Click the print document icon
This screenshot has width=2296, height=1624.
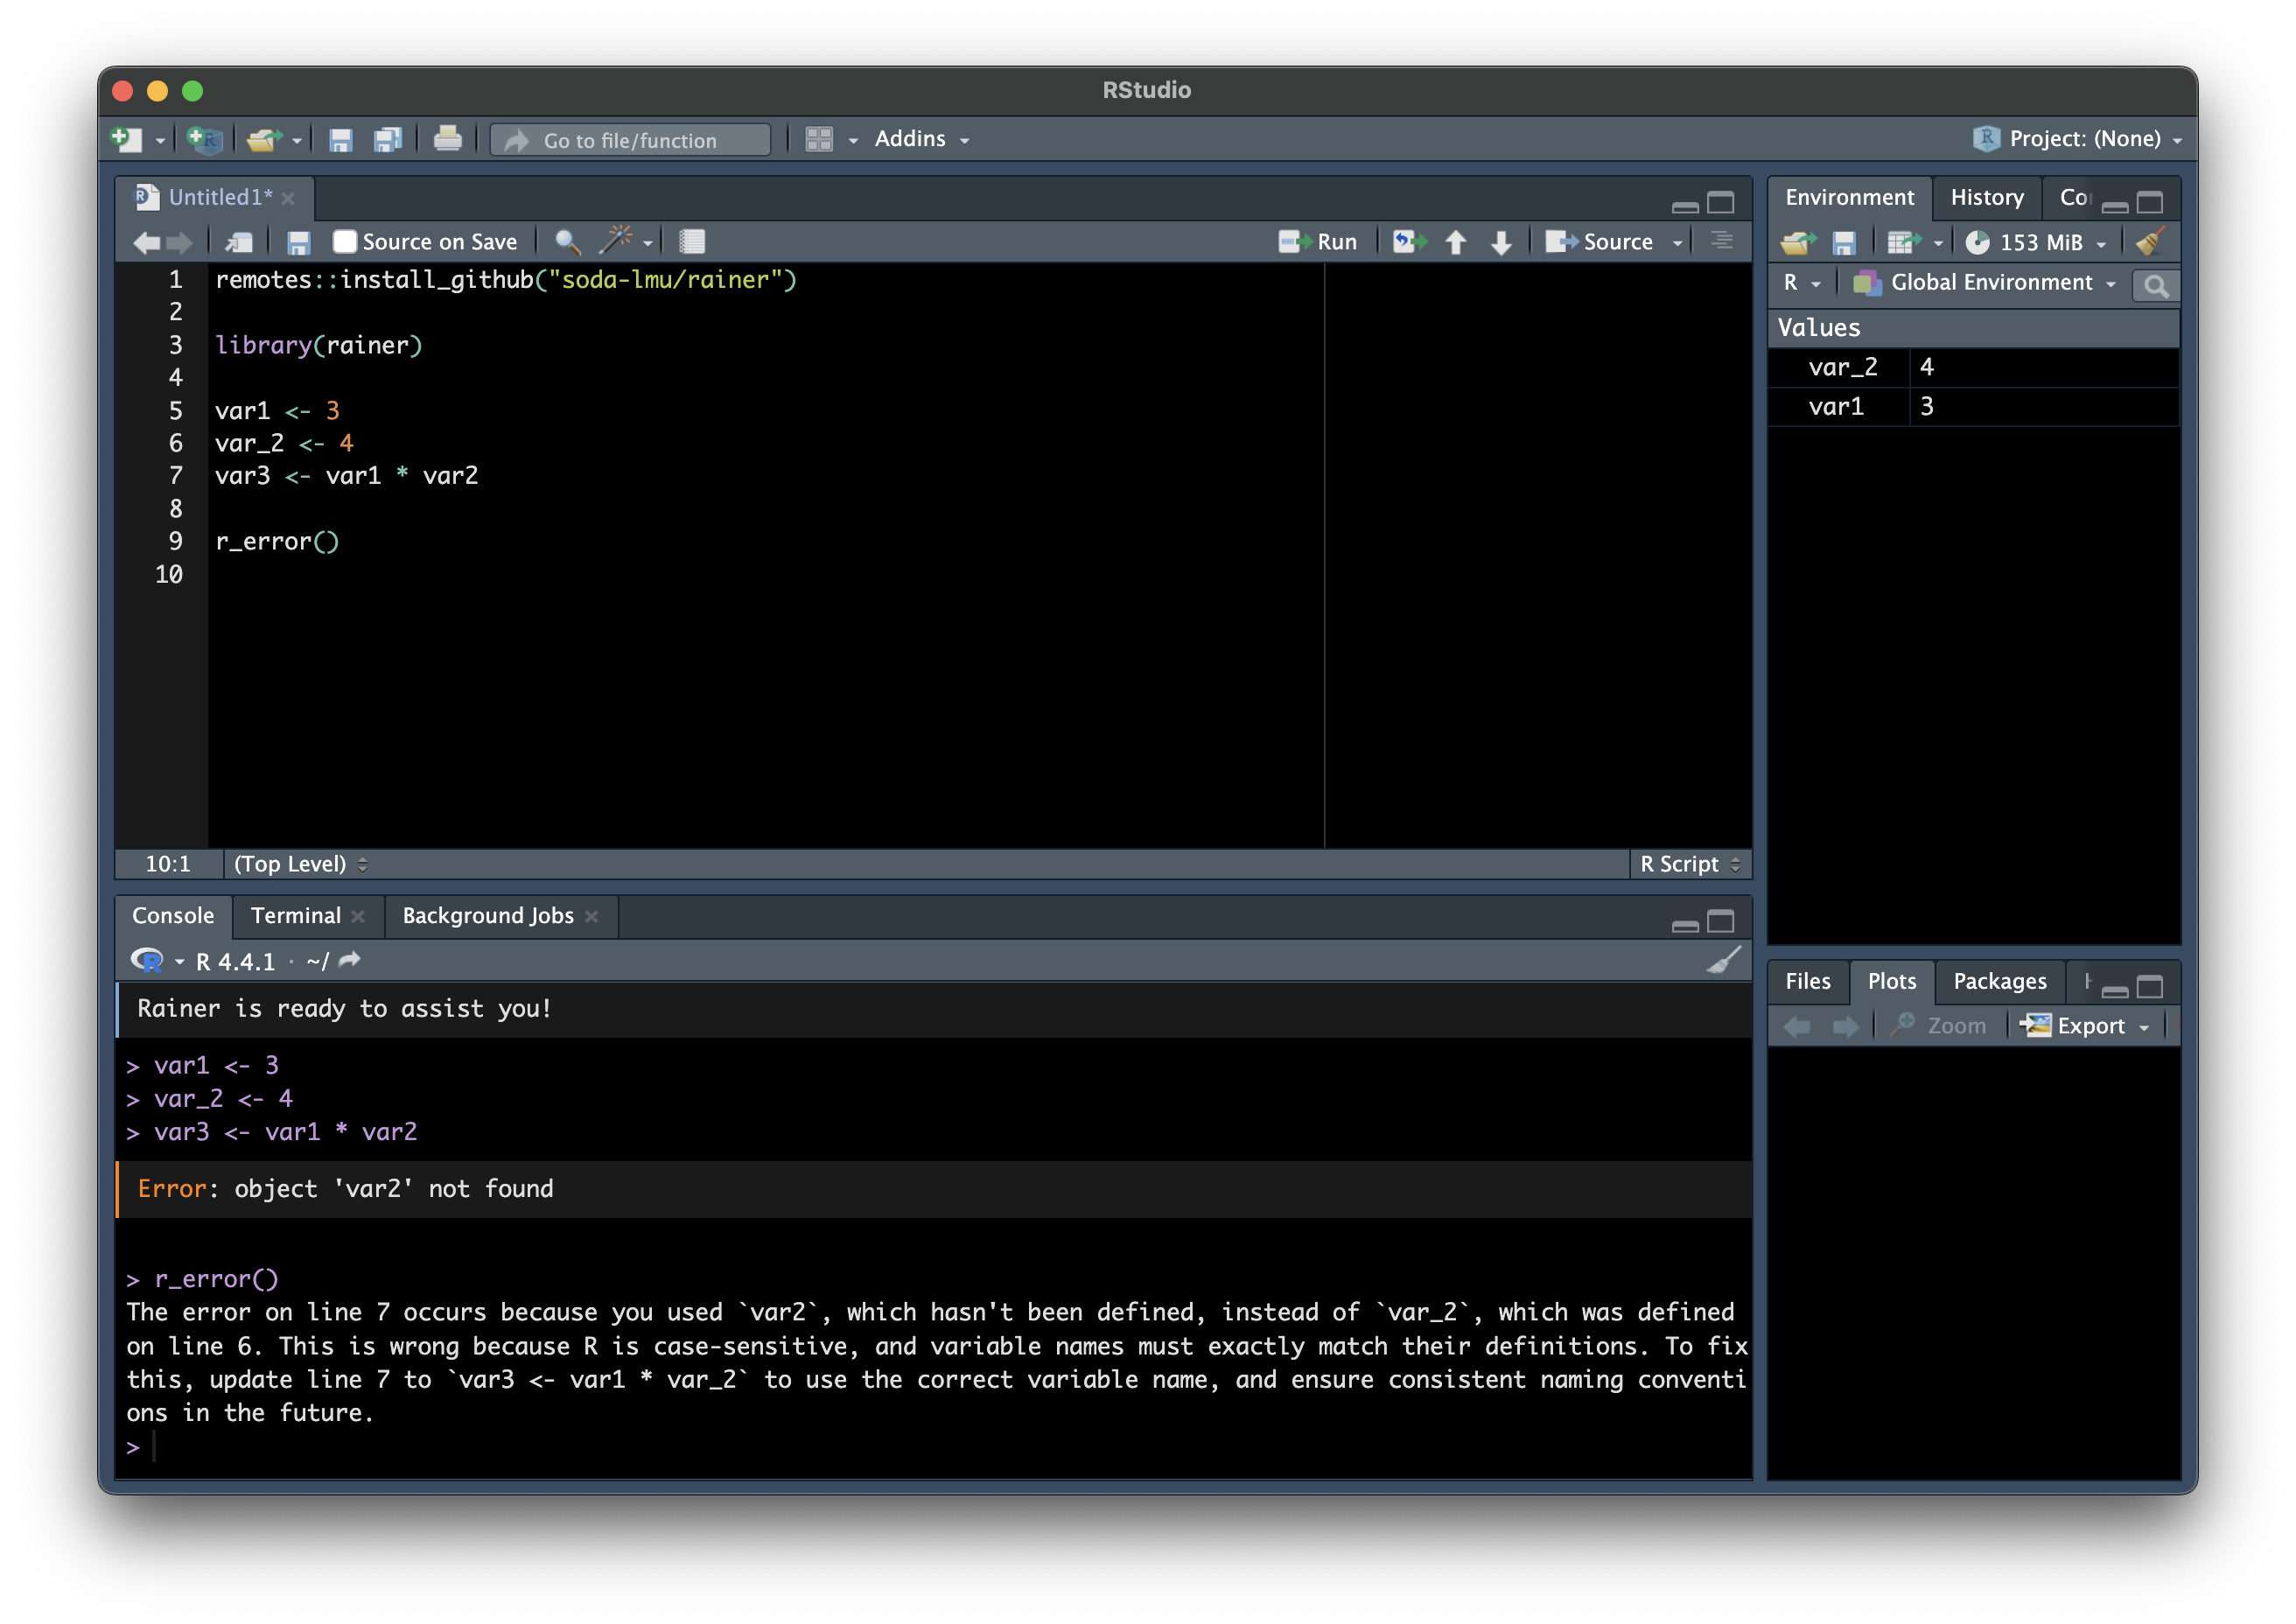point(447,139)
